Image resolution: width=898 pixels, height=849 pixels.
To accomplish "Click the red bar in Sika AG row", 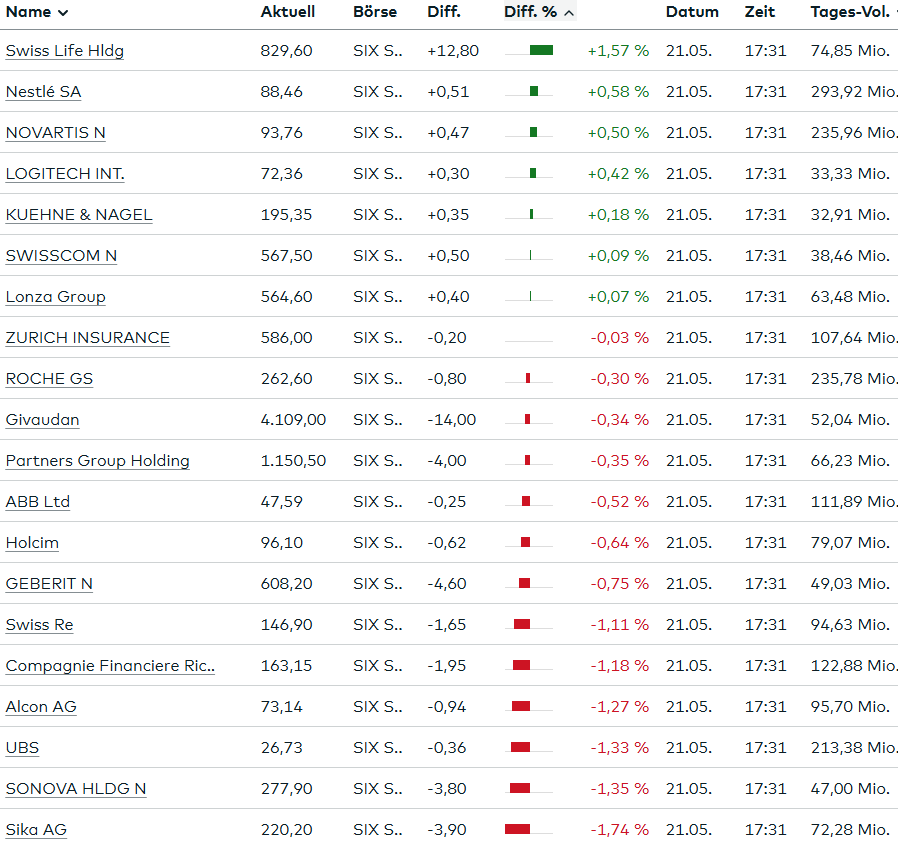I will [517, 829].
